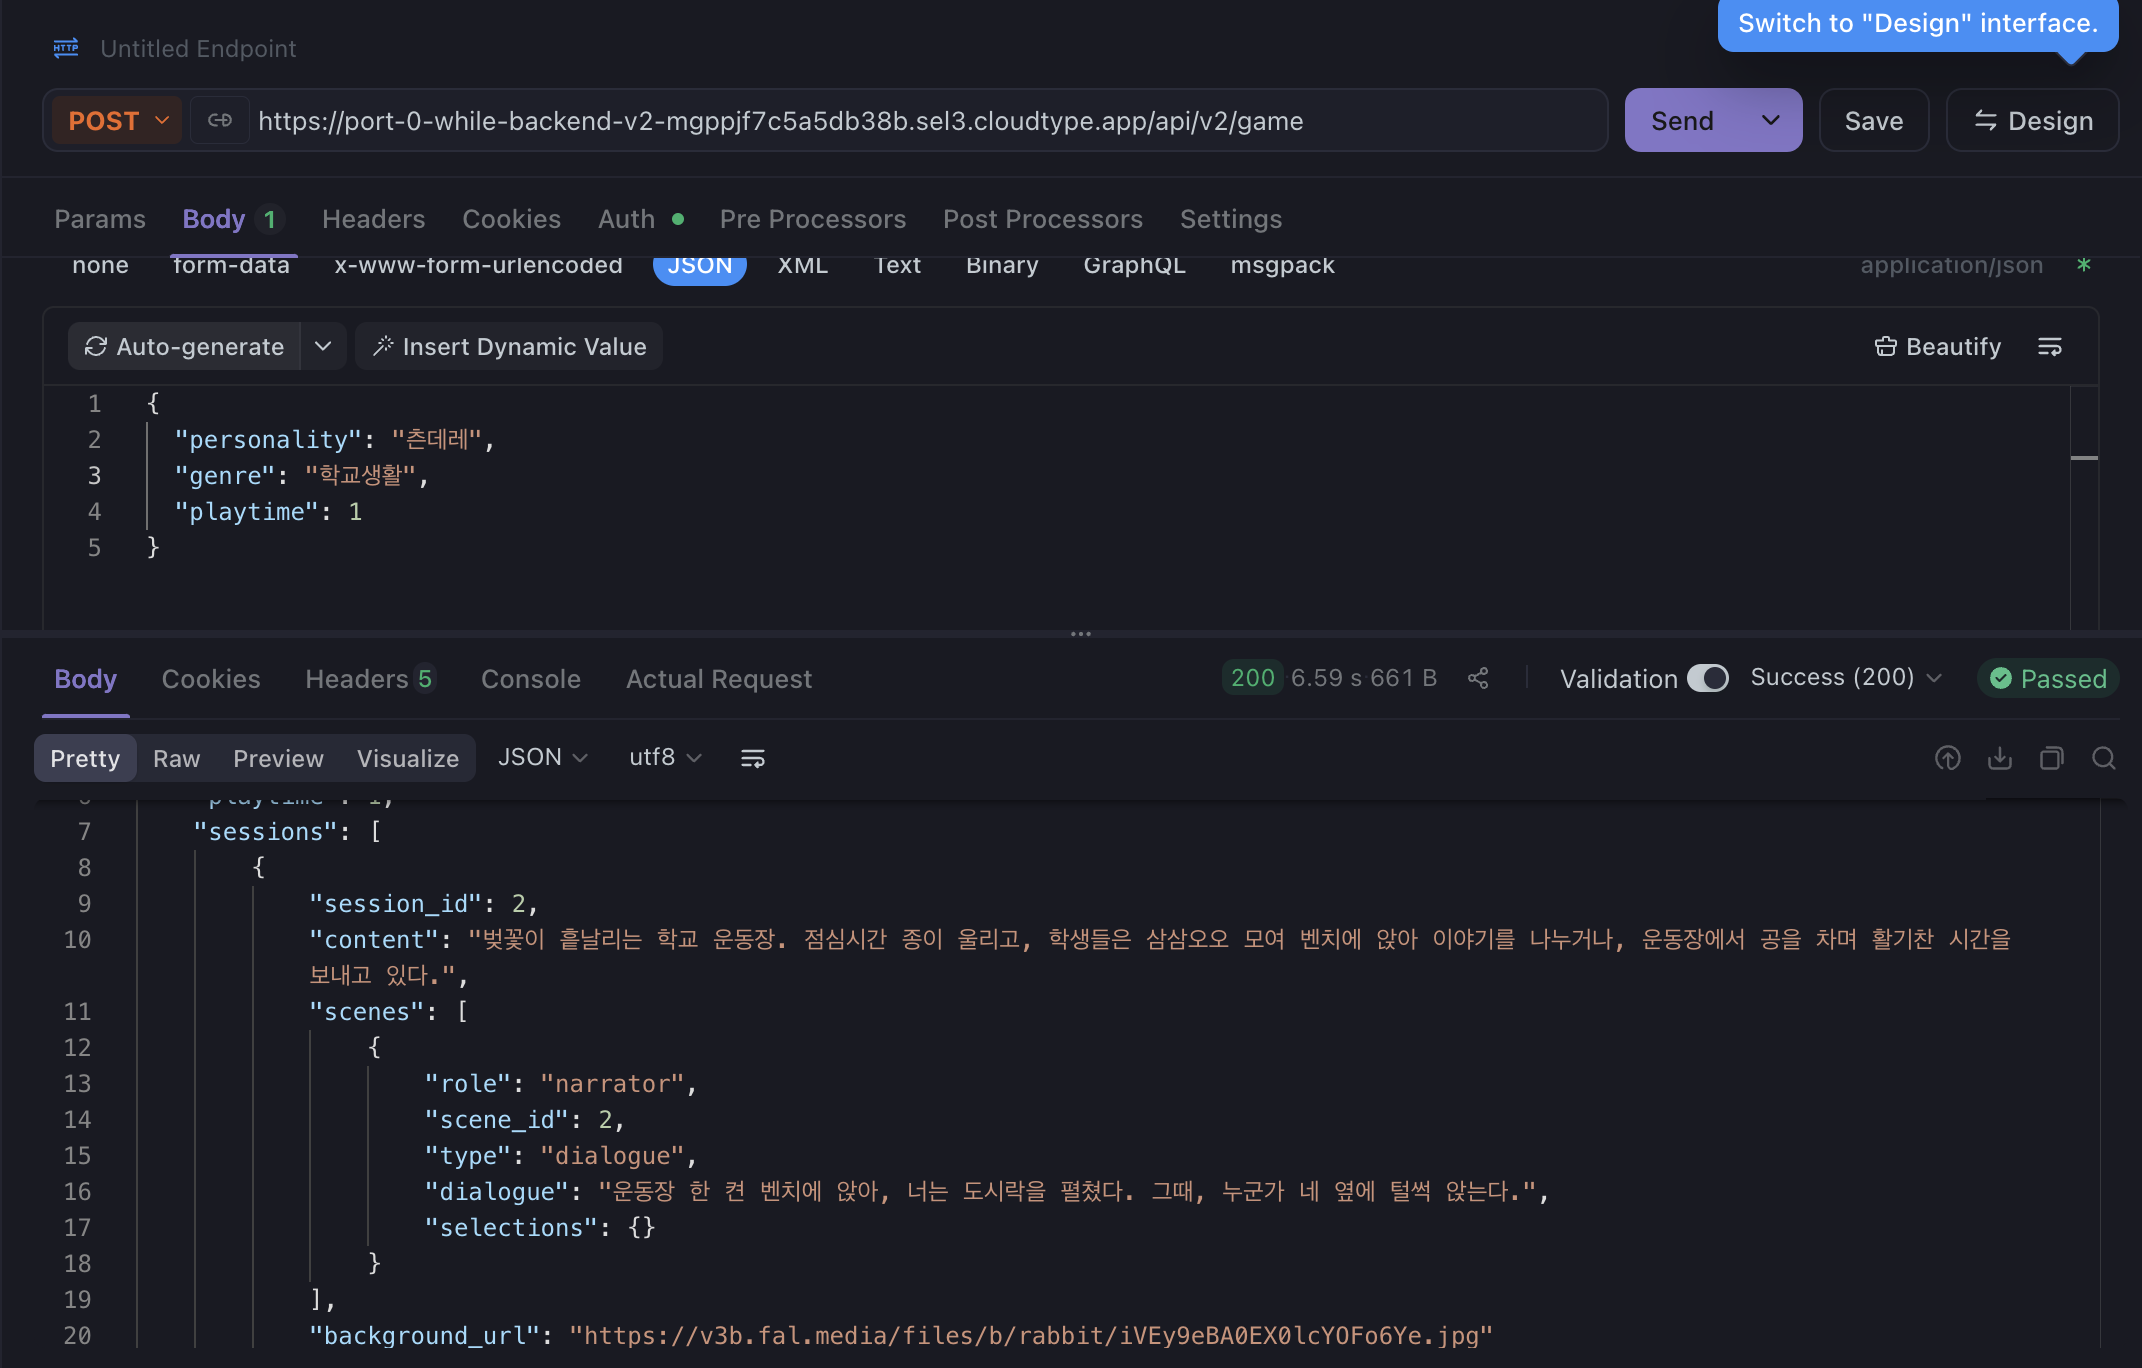
Task: Click the Untitled Endpoint title
Action: click(x=198, y=49)
